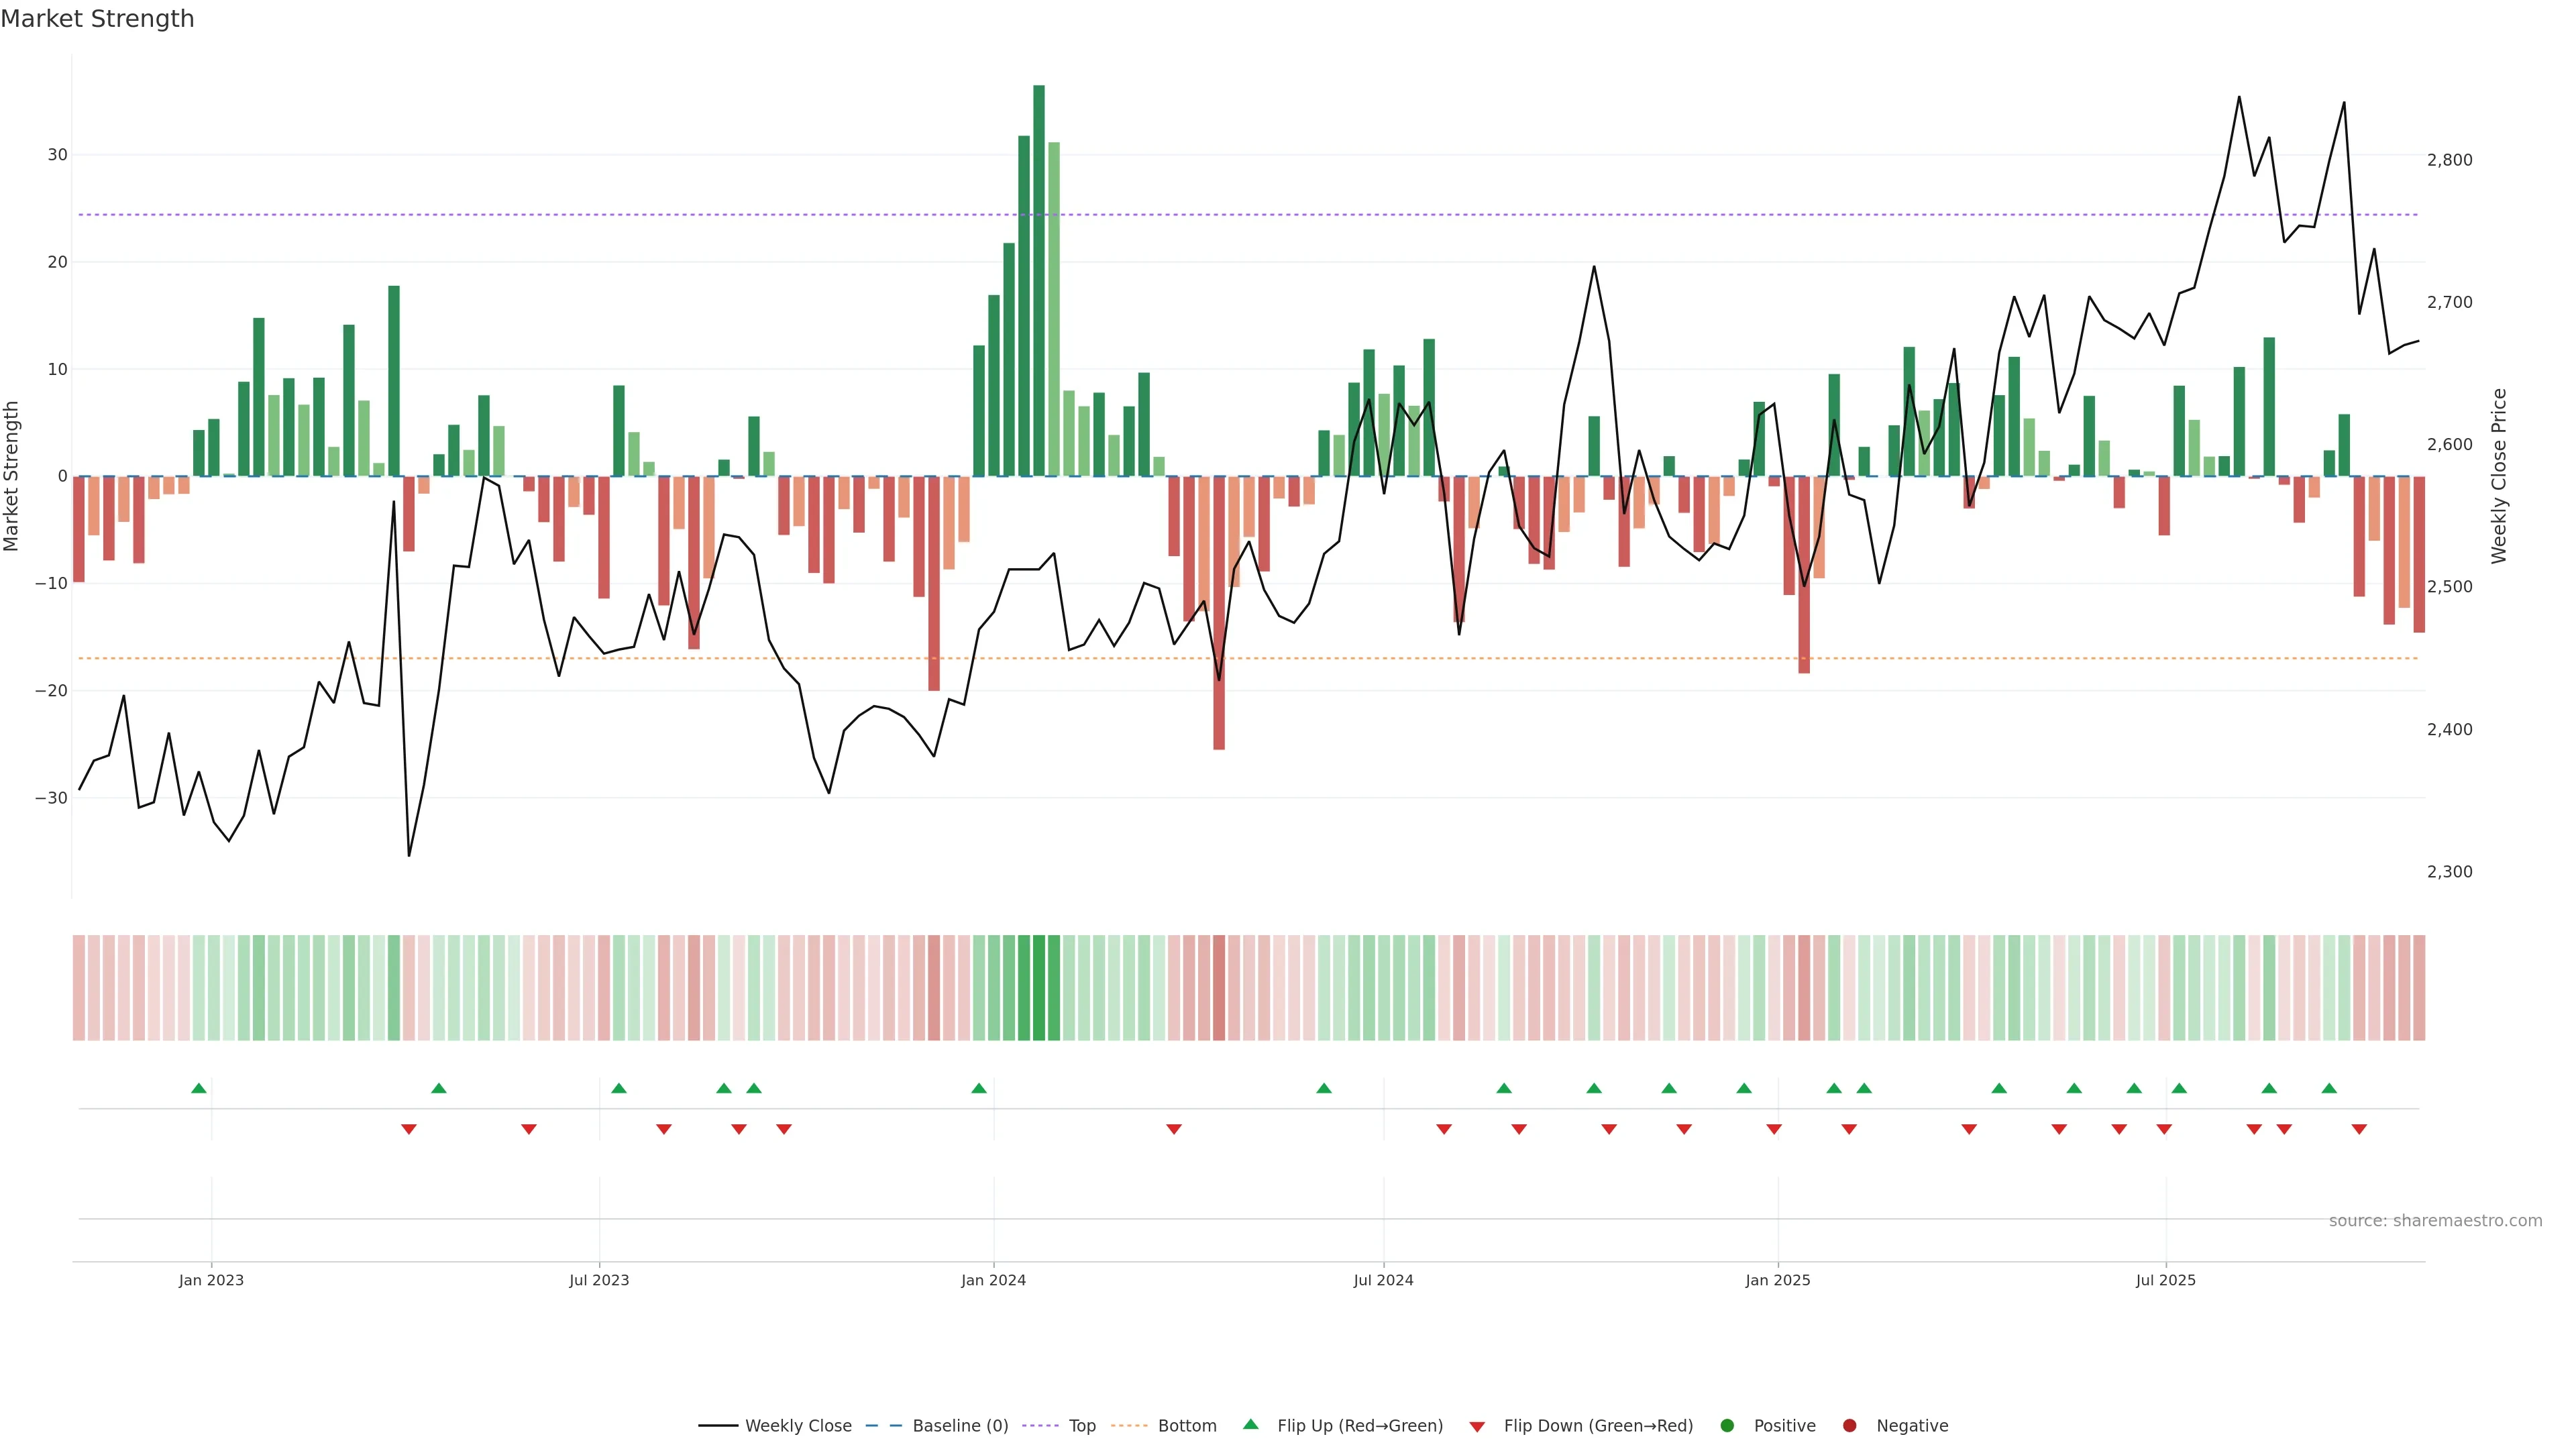Click the tallest dark green strength bar
Viewport: 2576px width, 1449px height.
(1039, 280)
